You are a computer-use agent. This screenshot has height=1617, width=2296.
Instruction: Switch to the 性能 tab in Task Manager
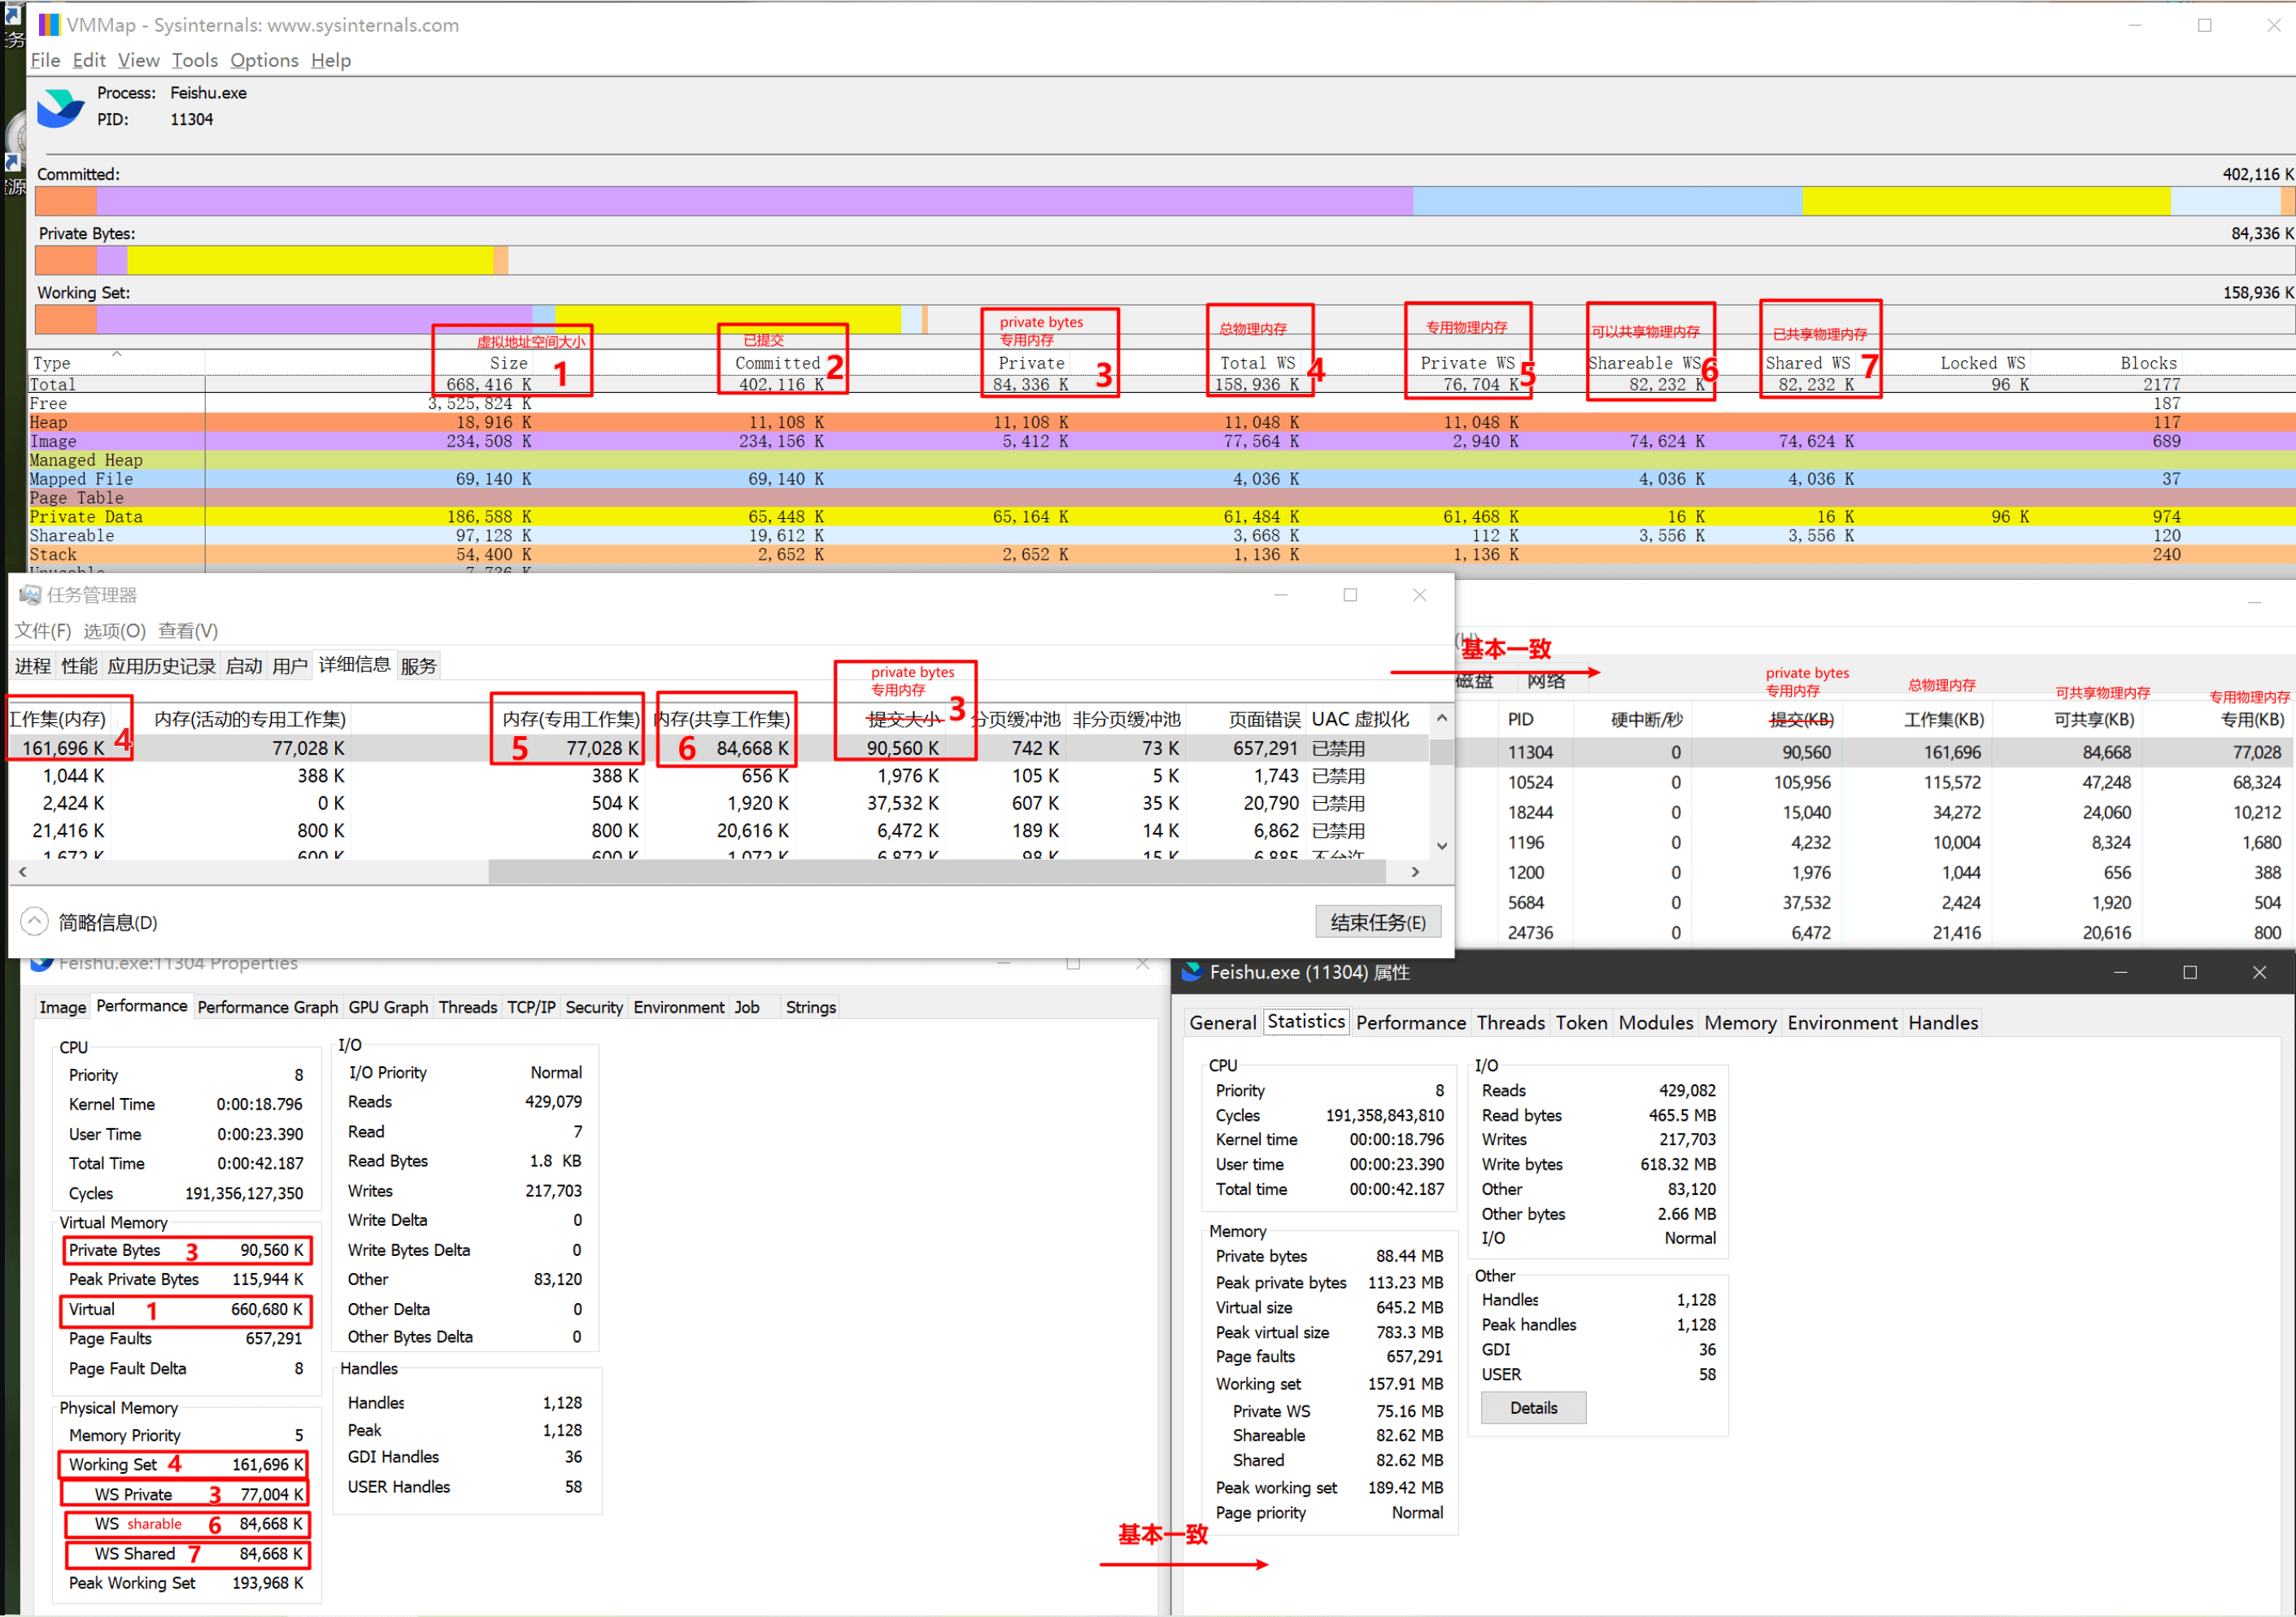[79, 666]
